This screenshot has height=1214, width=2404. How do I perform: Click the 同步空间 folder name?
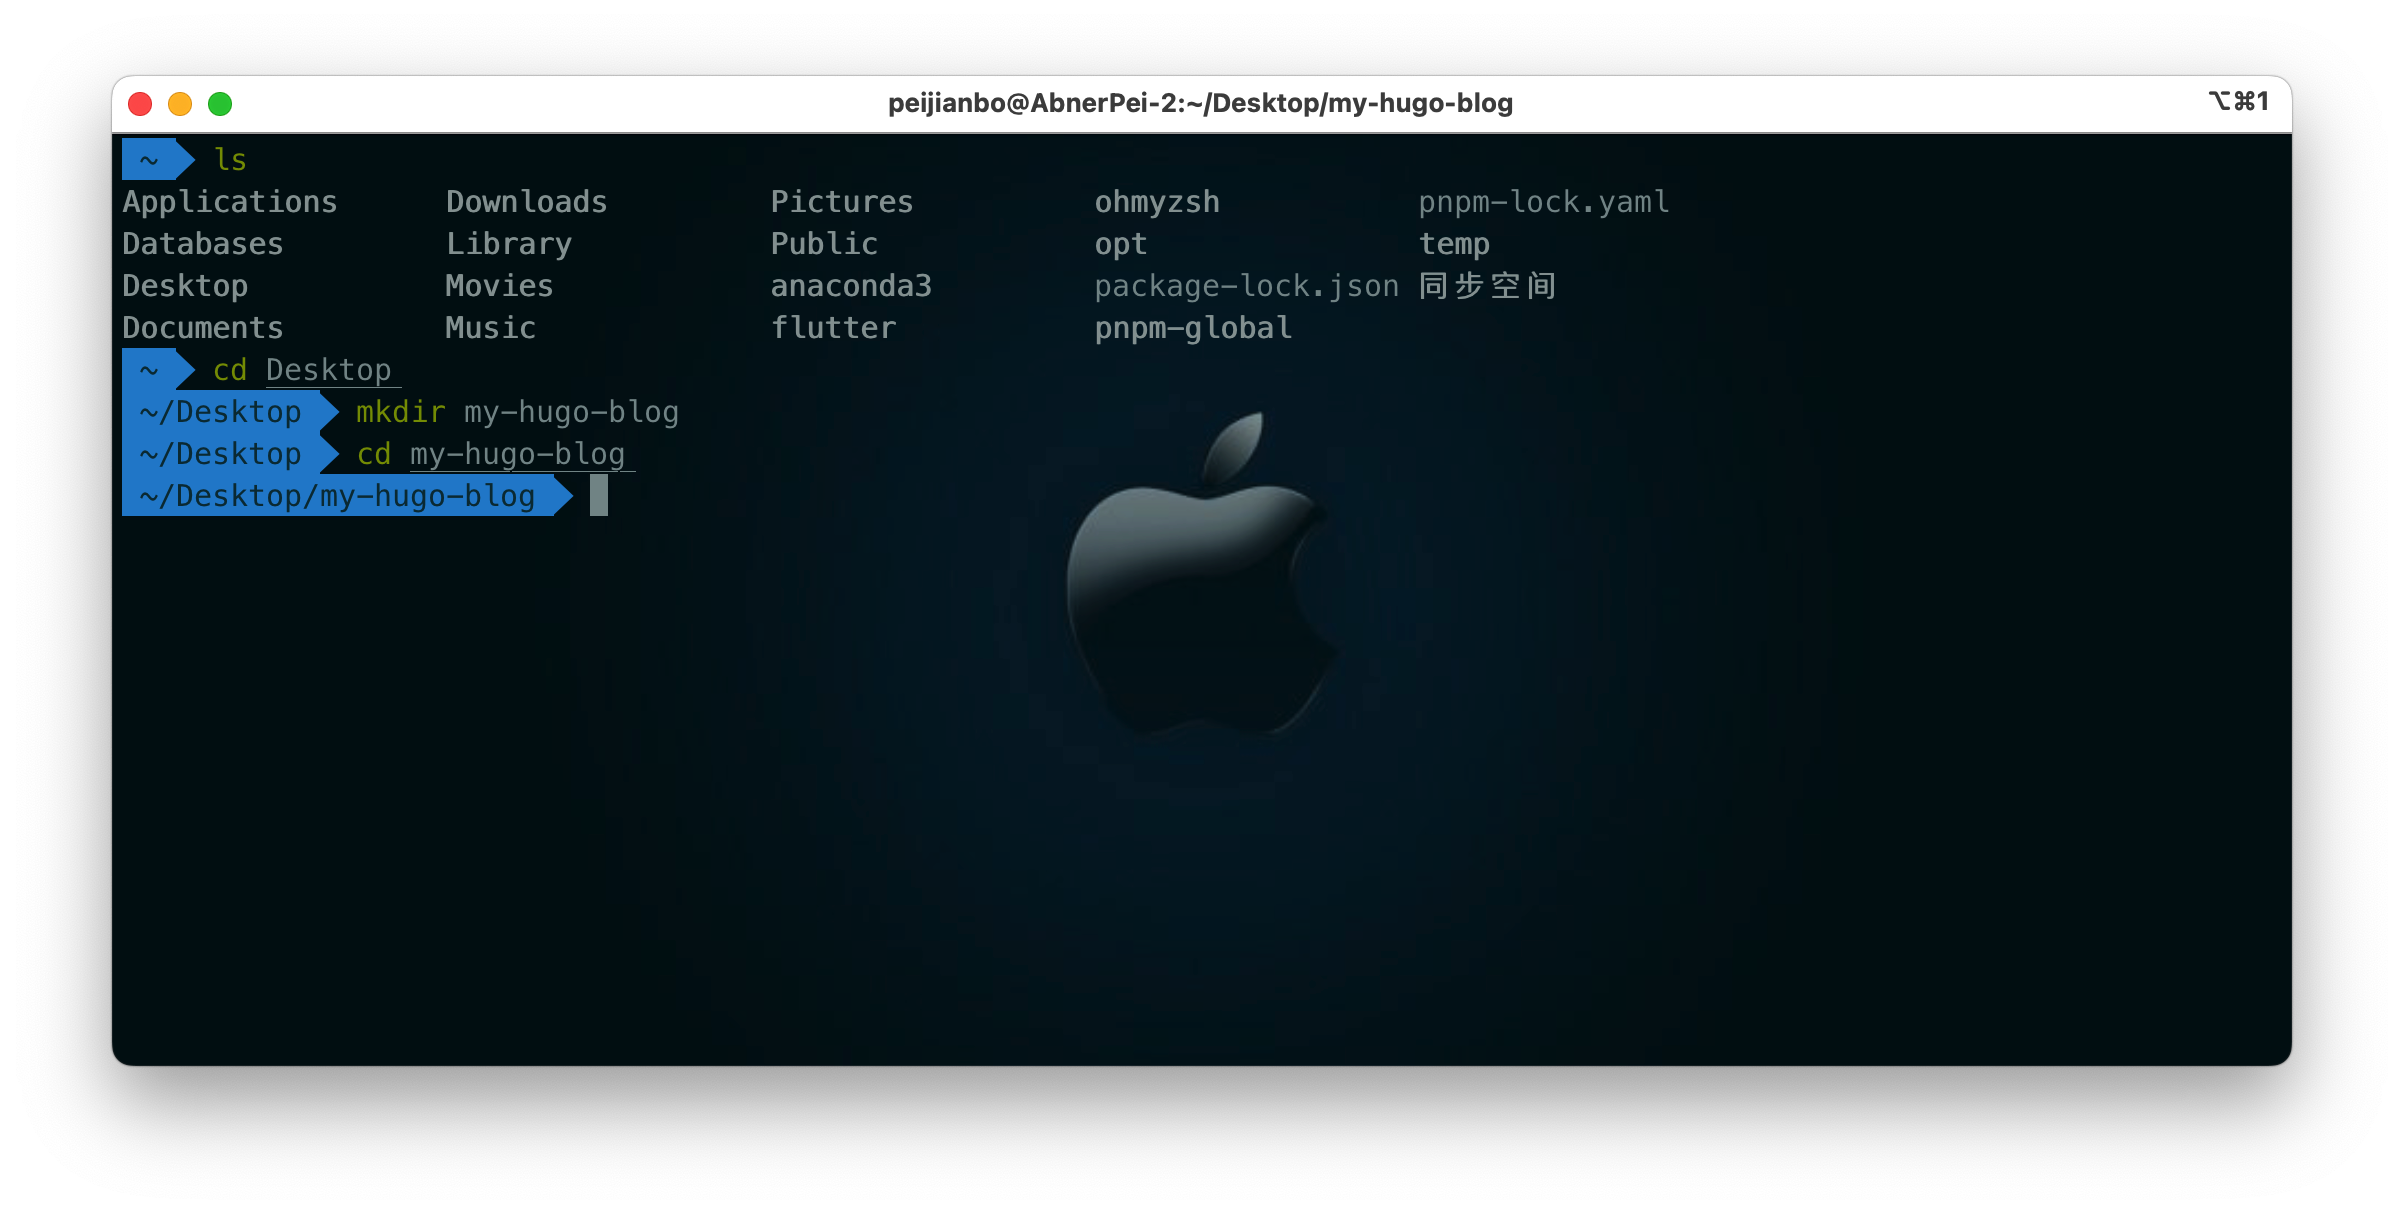coord(1487,286)
